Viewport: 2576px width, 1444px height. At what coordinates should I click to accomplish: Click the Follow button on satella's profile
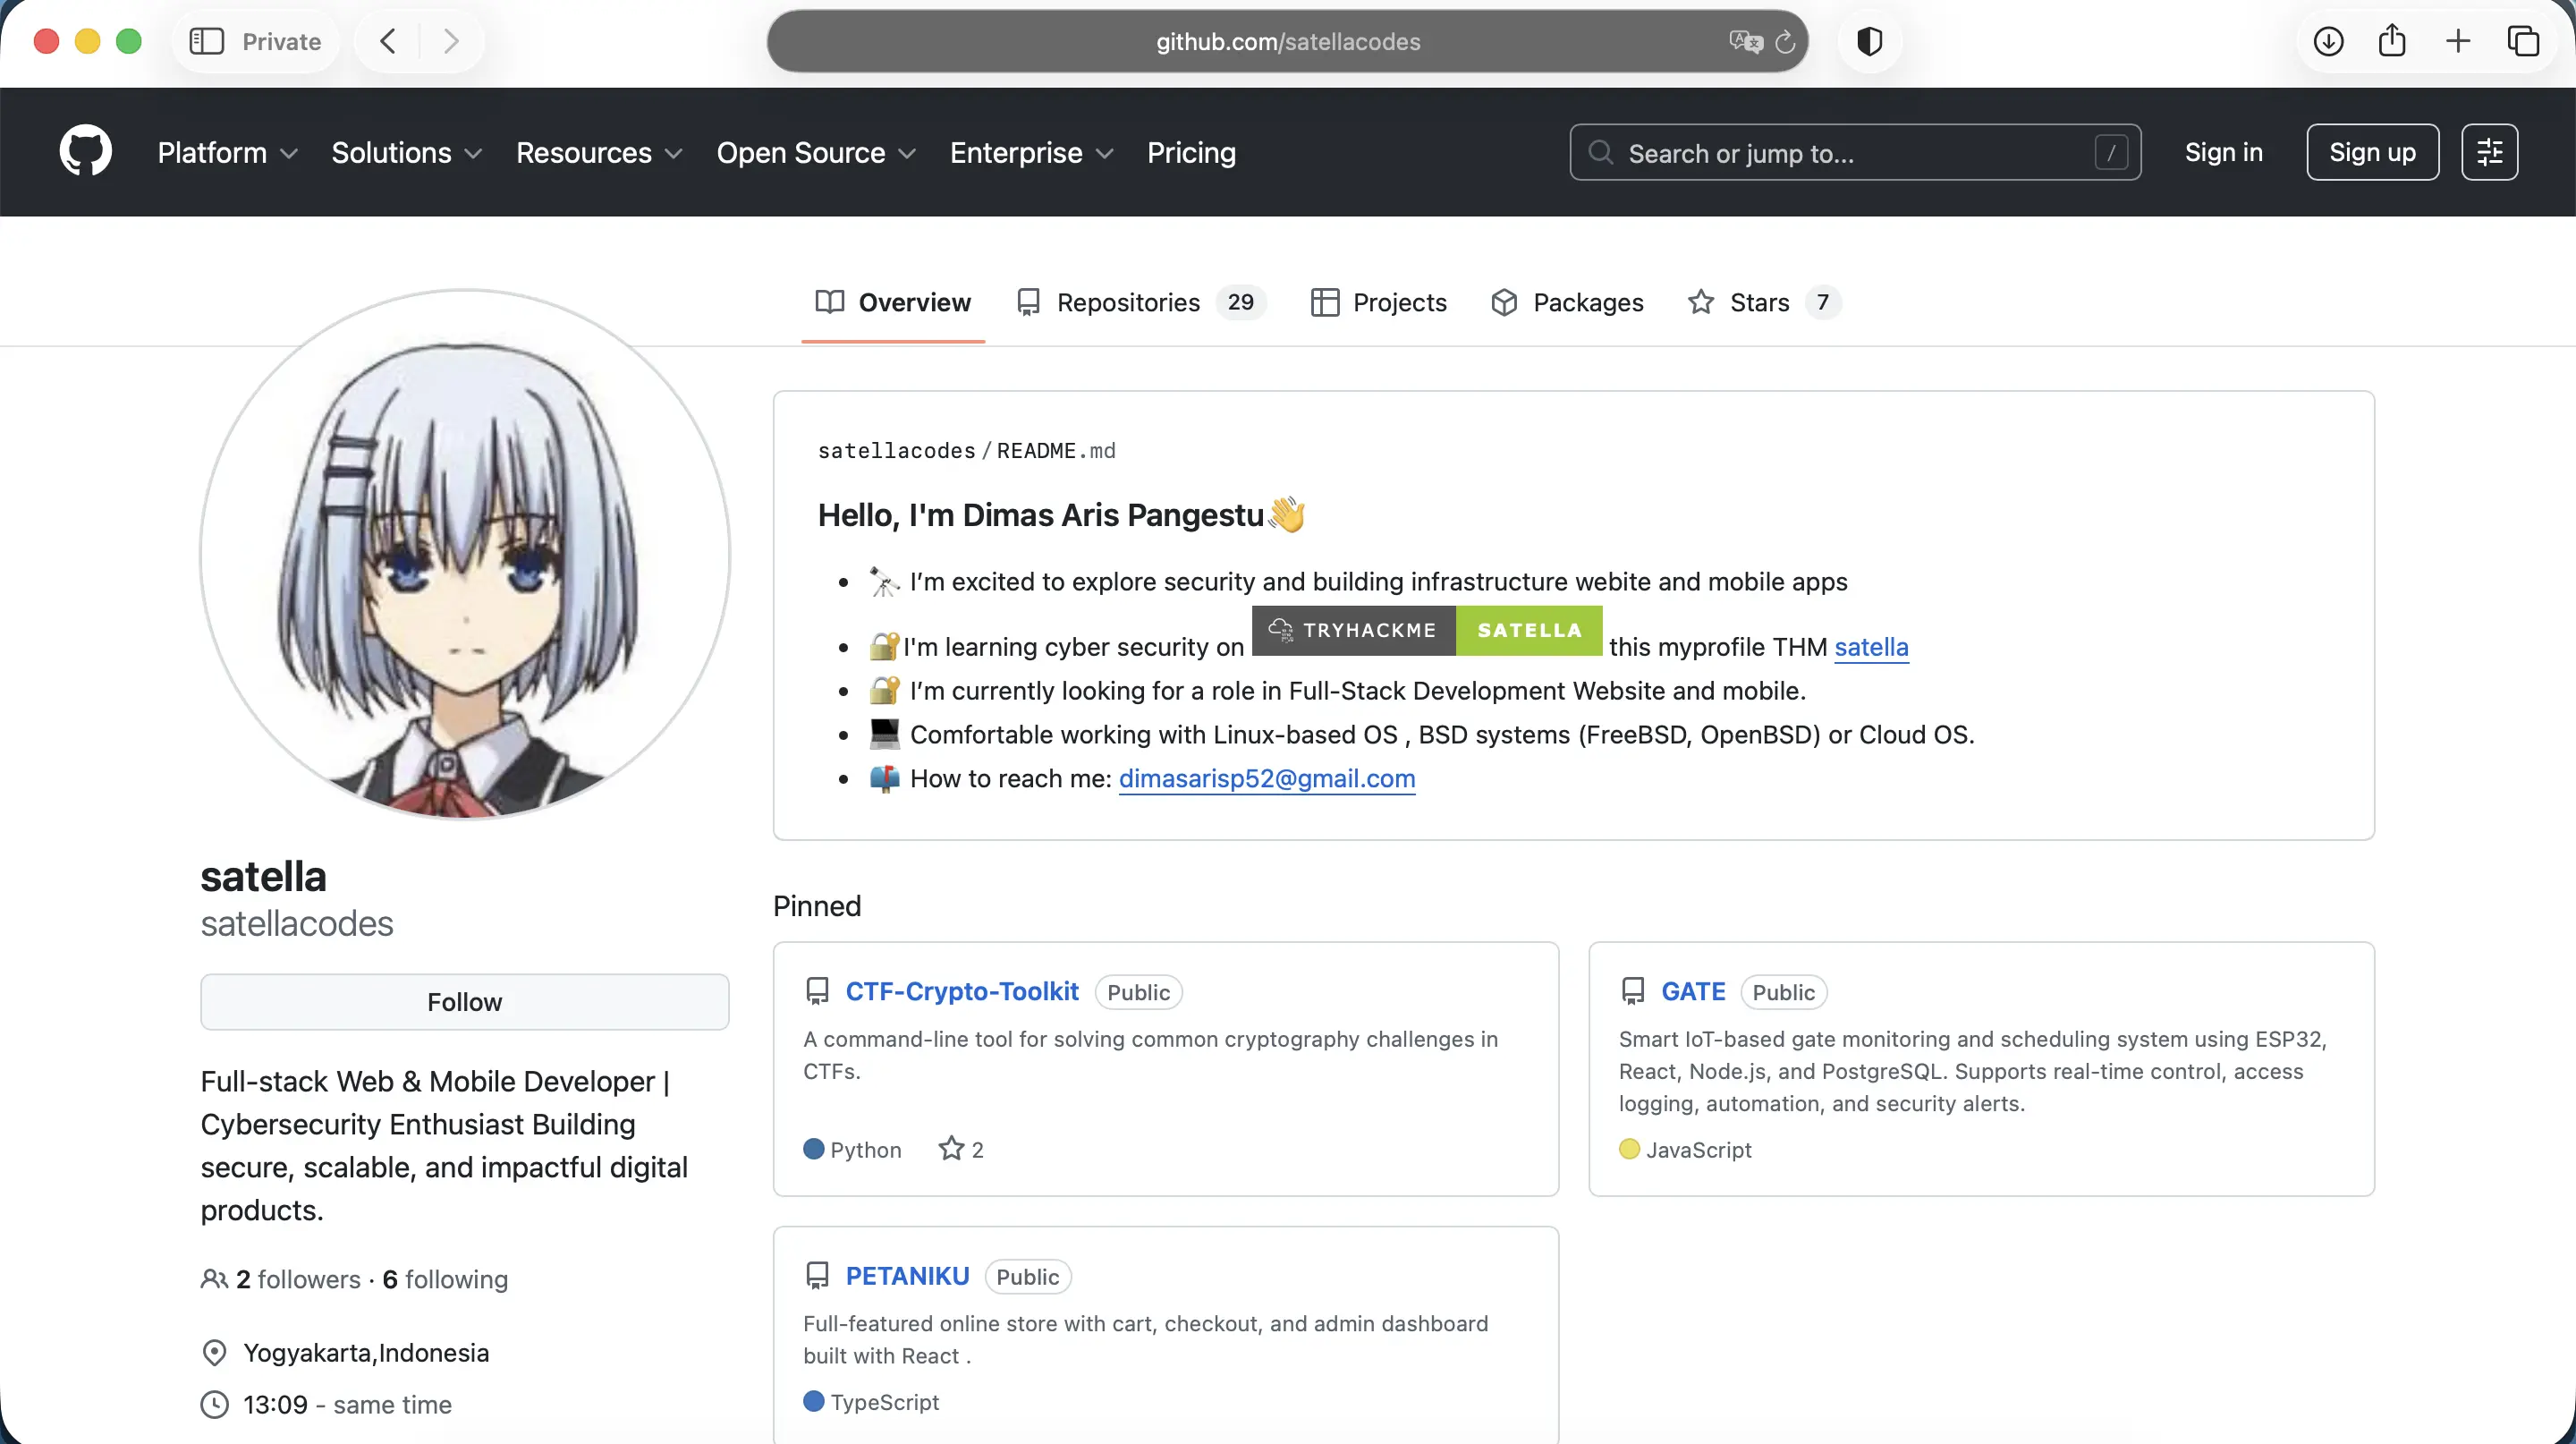coord(463,1001)
